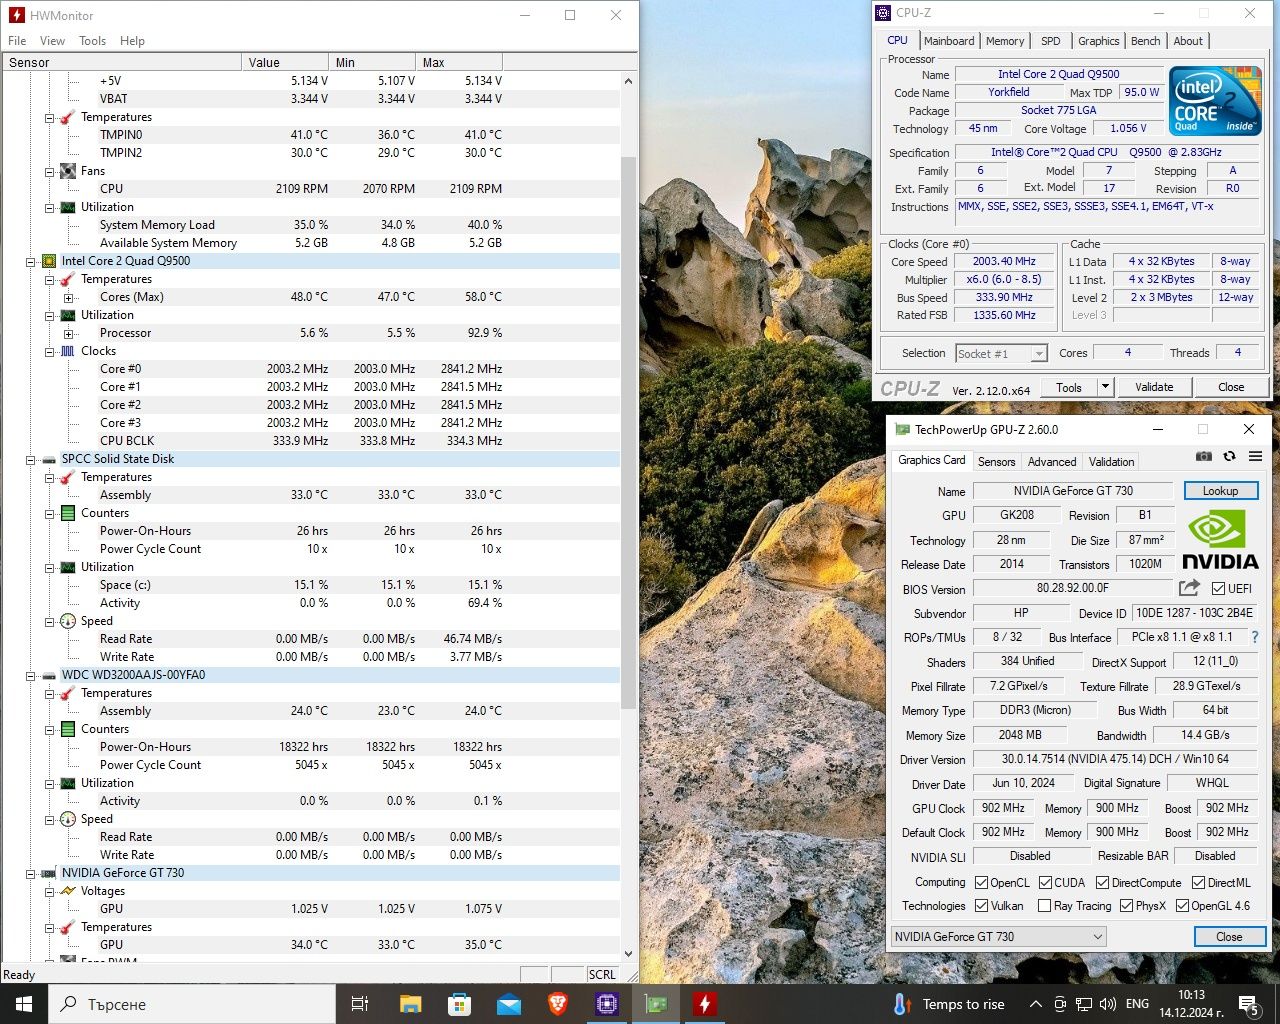
Task: Click the lightning icon next to GPU Voltages
Action: (x=68, y=891)
